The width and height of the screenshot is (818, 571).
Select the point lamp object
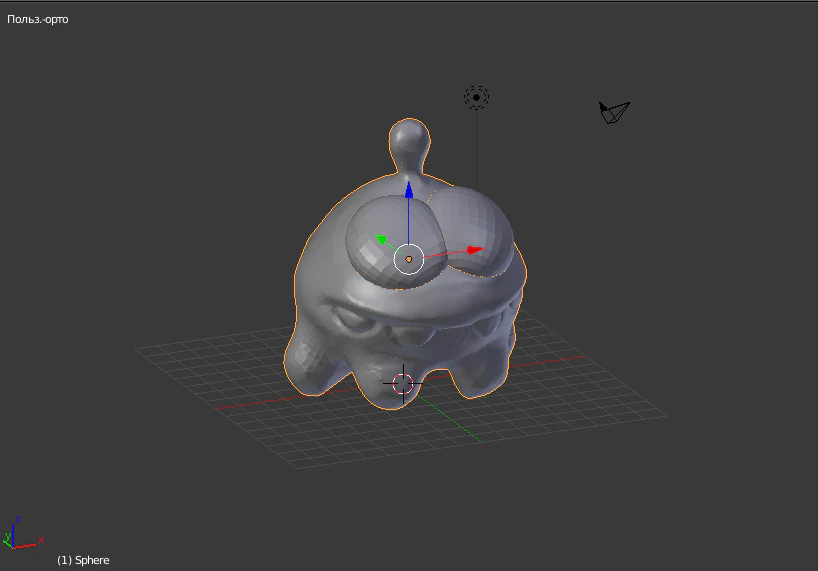click(476, 98)
